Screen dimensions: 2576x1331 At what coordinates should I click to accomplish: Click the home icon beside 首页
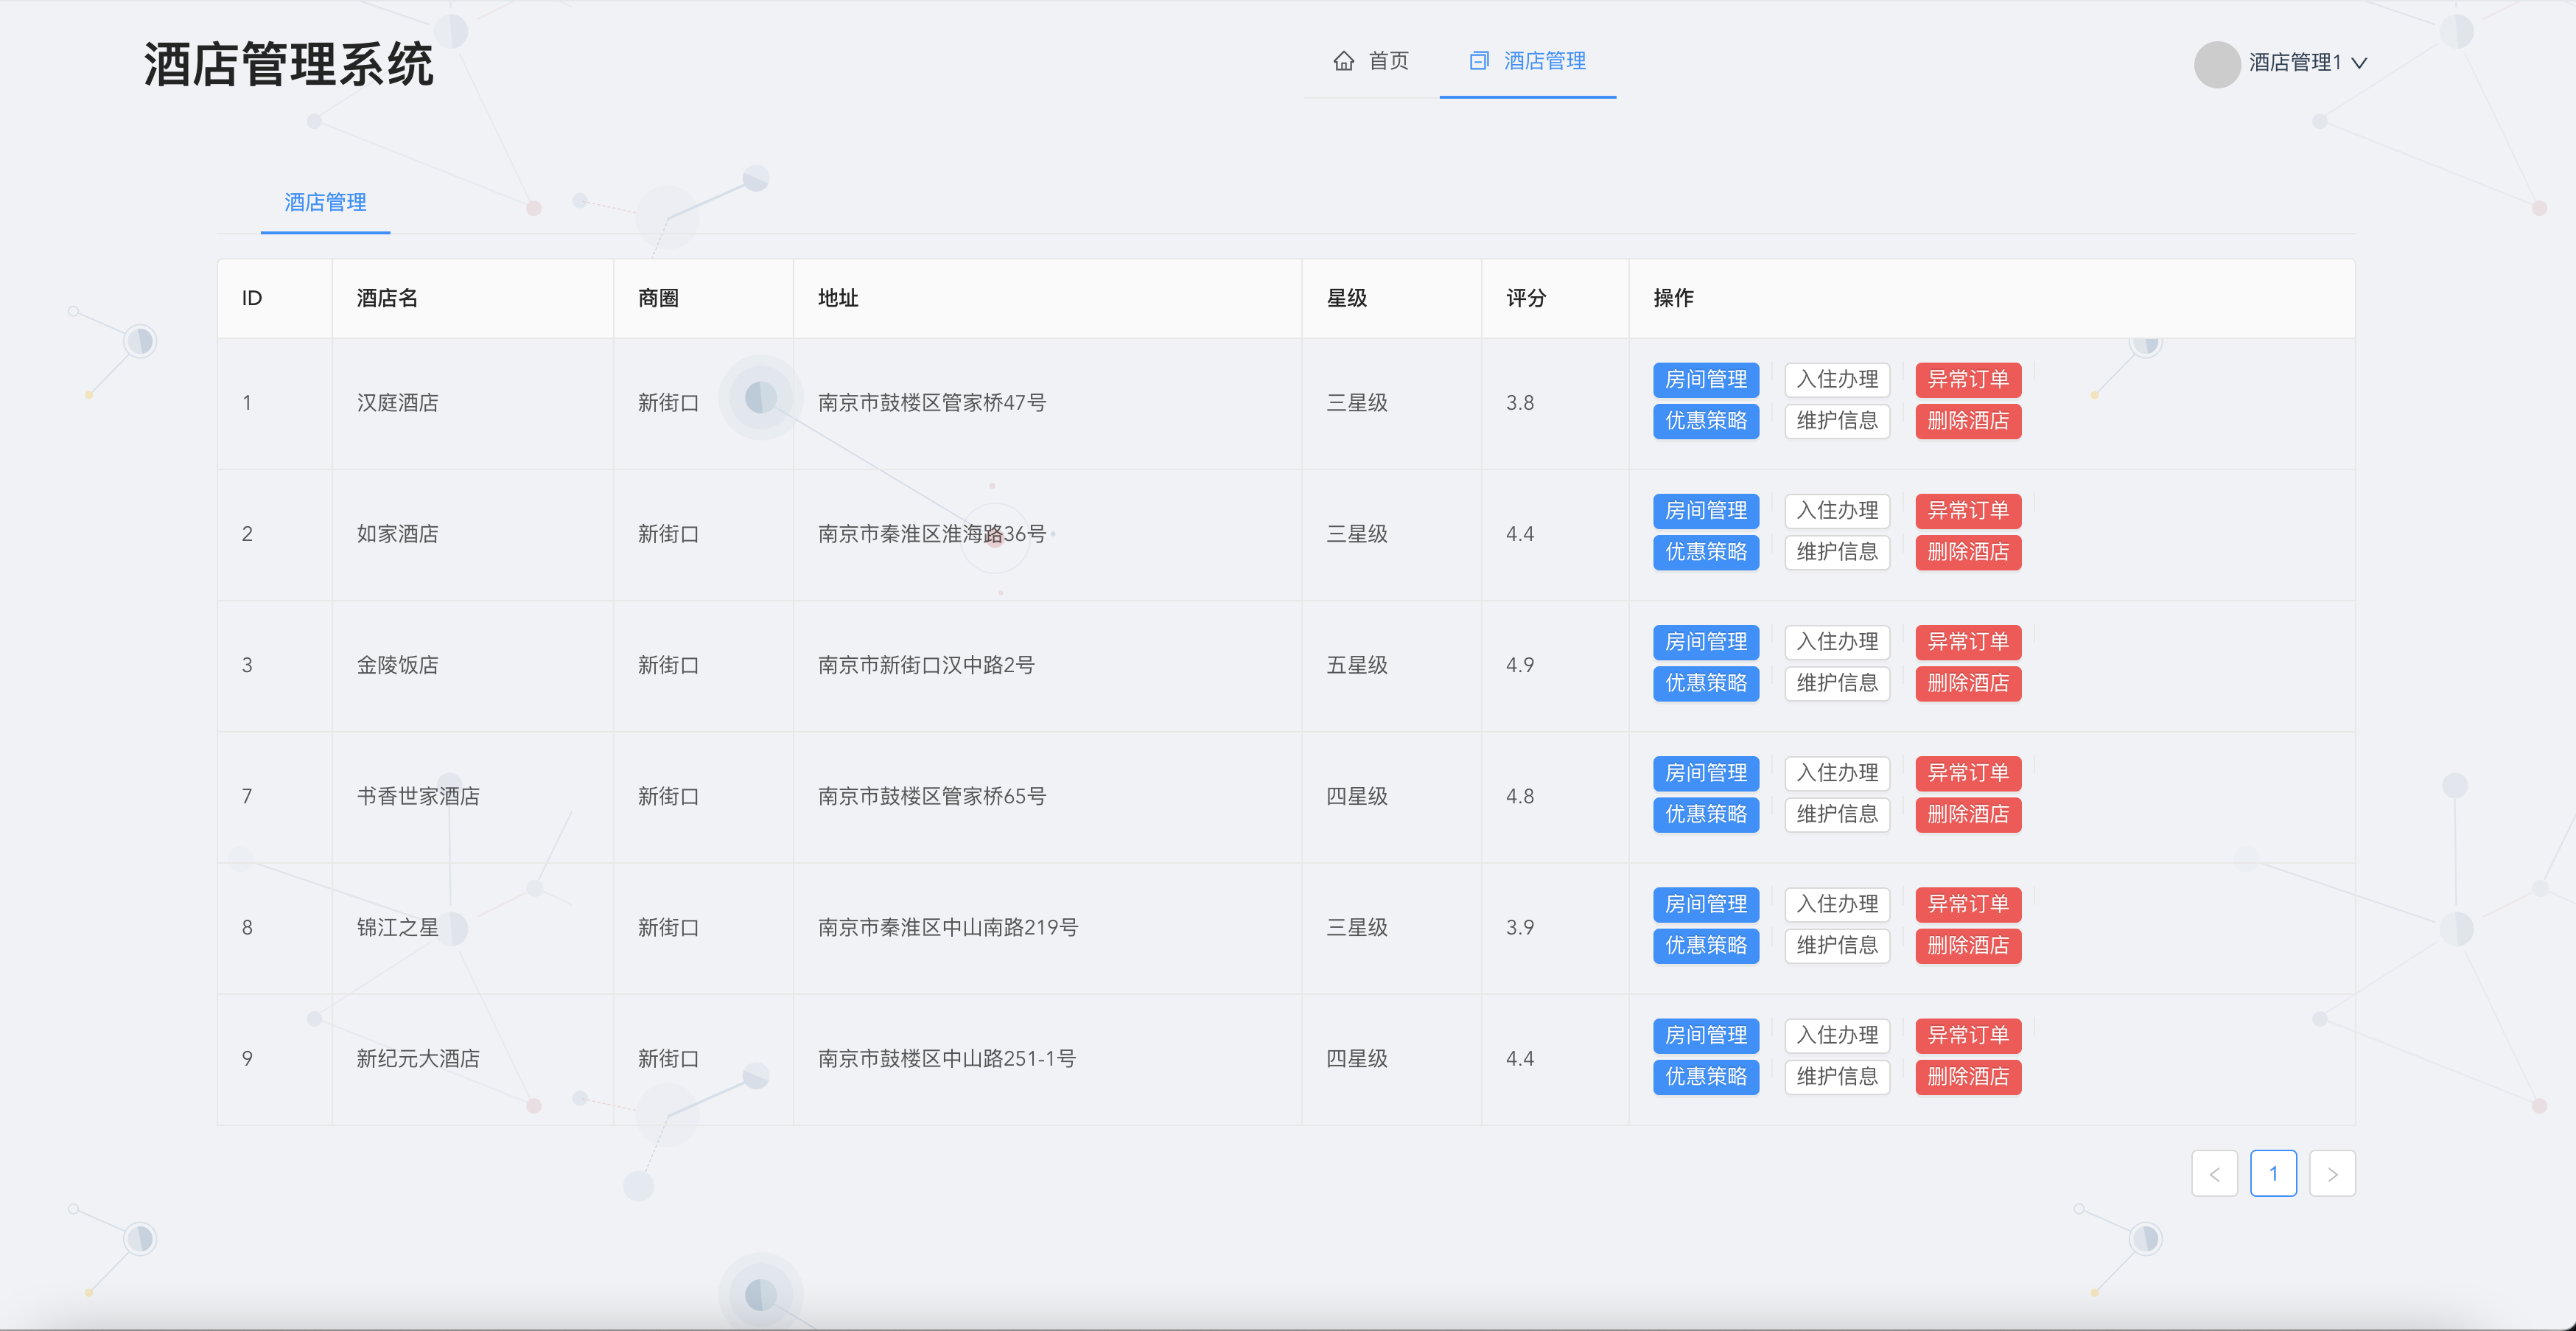pyautogui.click(x=1343, y=61)
